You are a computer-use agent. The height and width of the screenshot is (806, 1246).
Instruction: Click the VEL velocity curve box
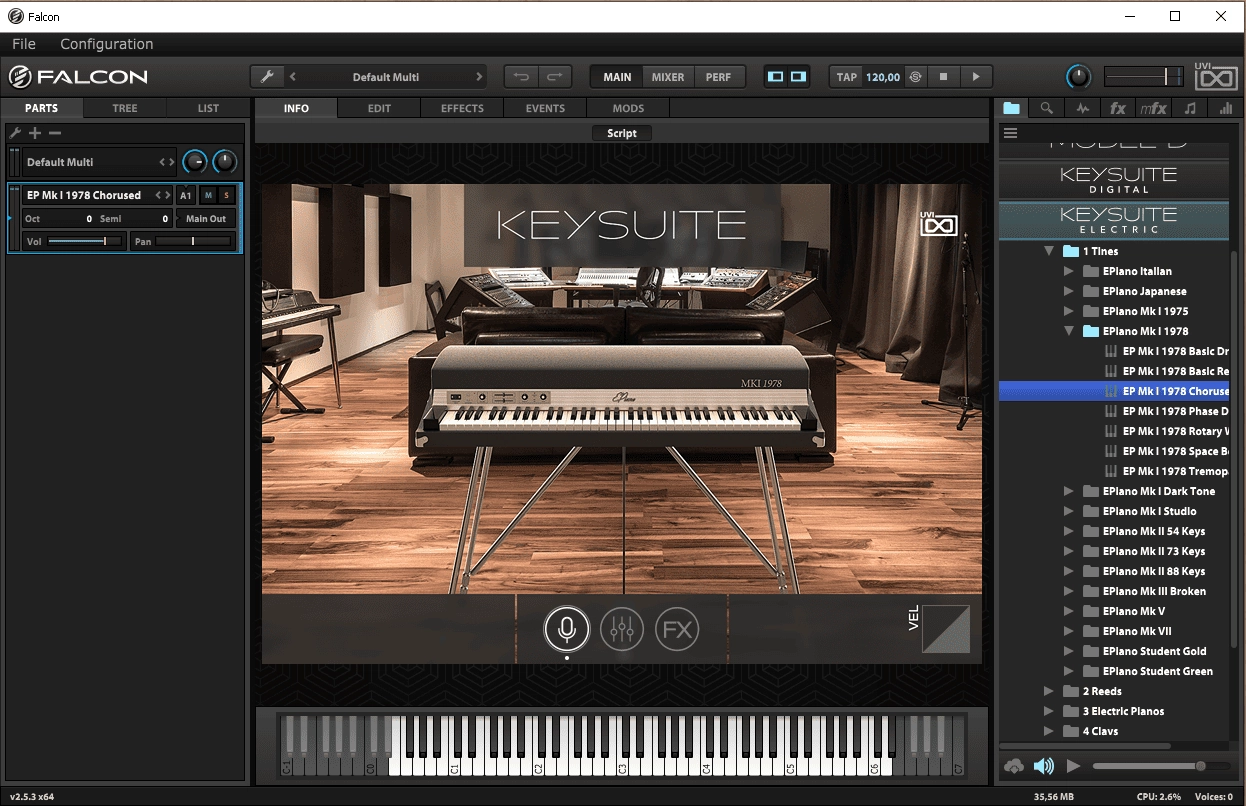[945, 628]
